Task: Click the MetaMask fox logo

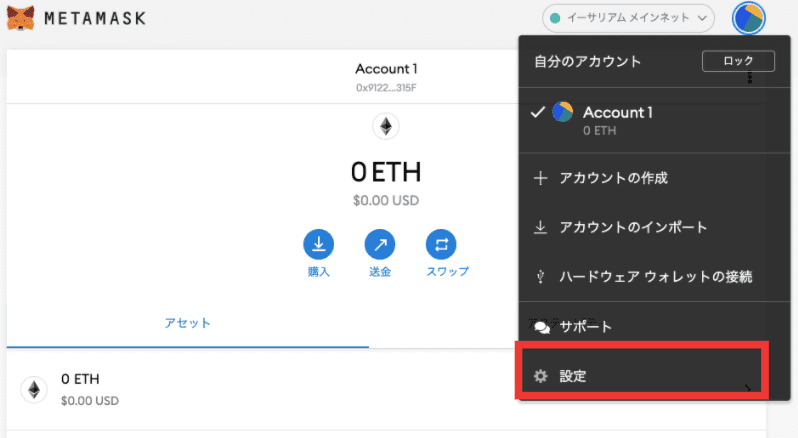Action: [21, 18]
